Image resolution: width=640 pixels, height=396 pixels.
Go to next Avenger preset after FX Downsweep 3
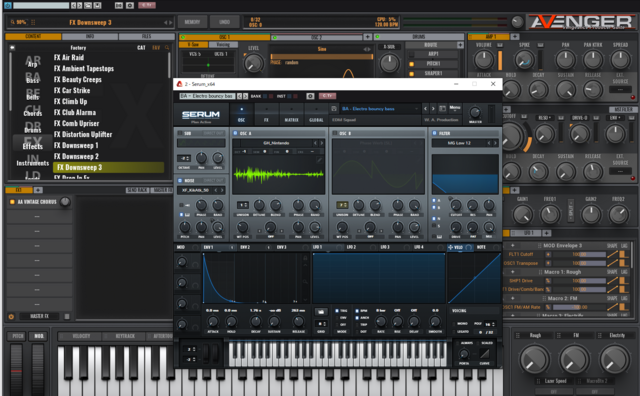tap(171, 22)
